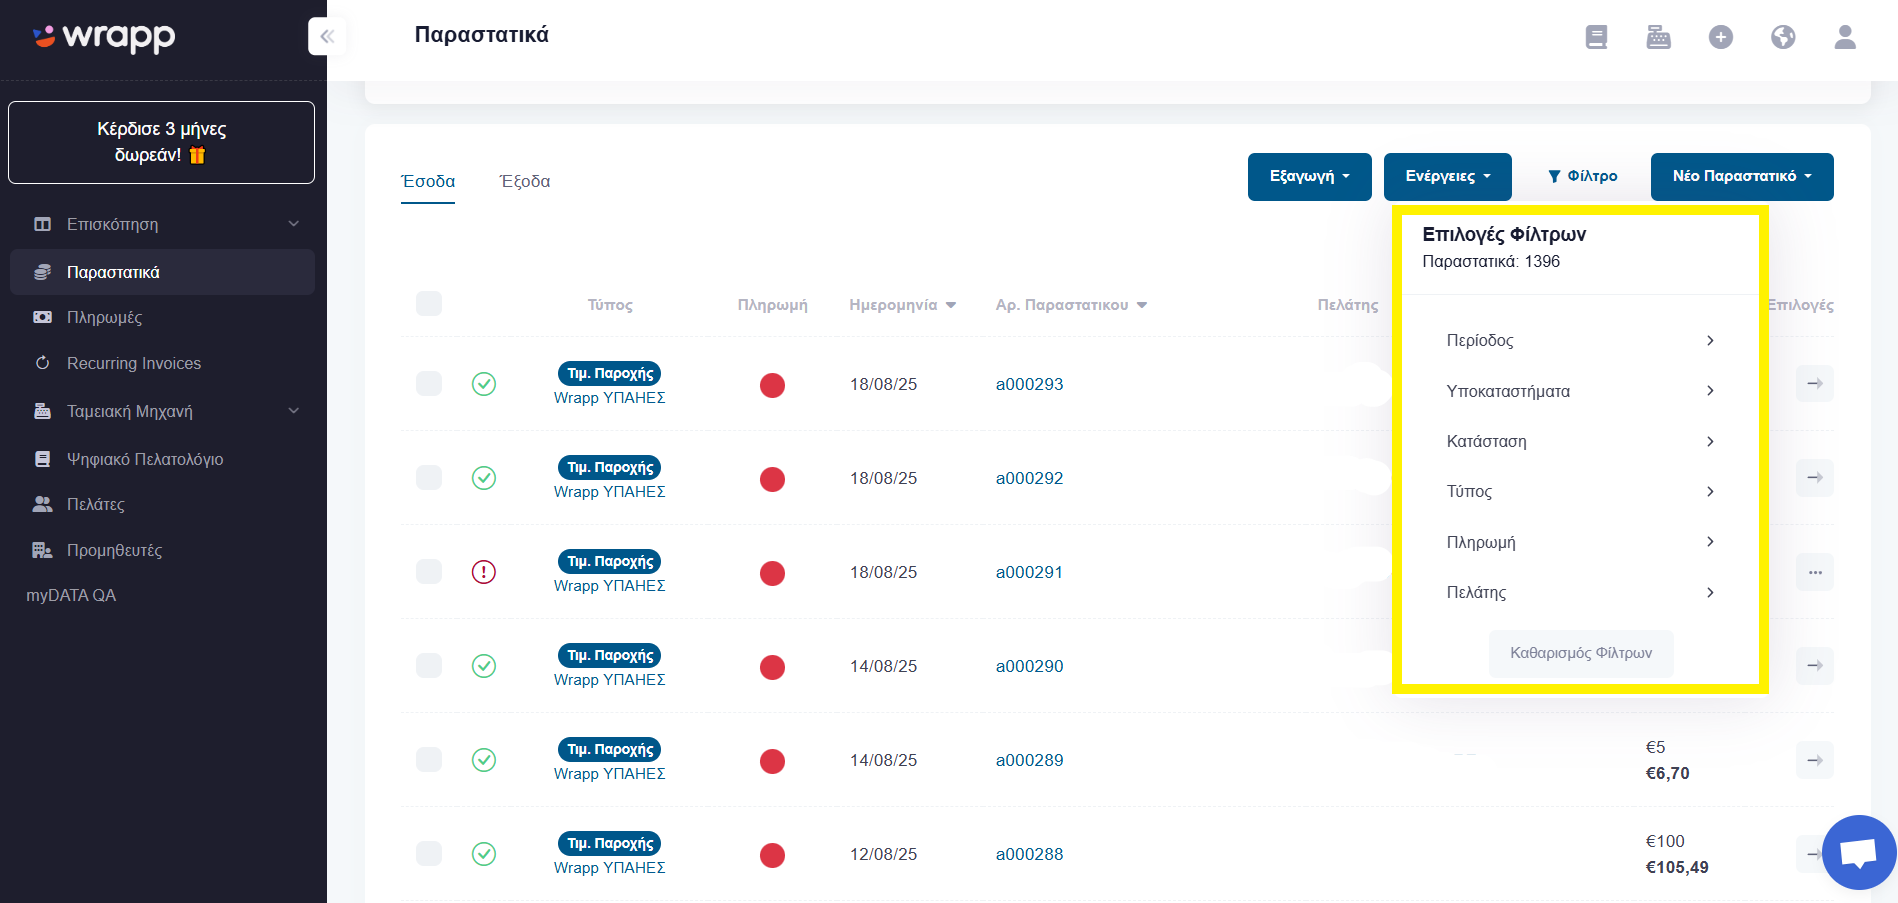Expand the Κατάσταση filter option

pyautogui.click(x=1580, y=441)
